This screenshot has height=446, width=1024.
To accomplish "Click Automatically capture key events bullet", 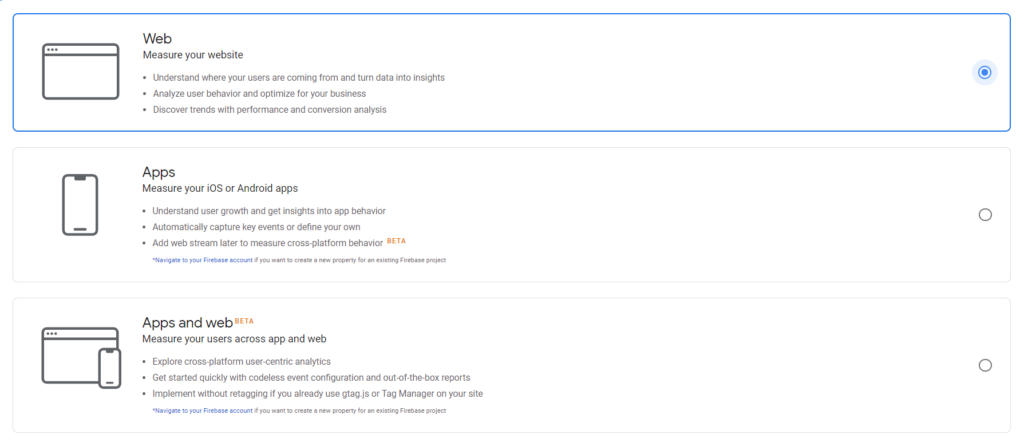I will (x=256, y=227).
